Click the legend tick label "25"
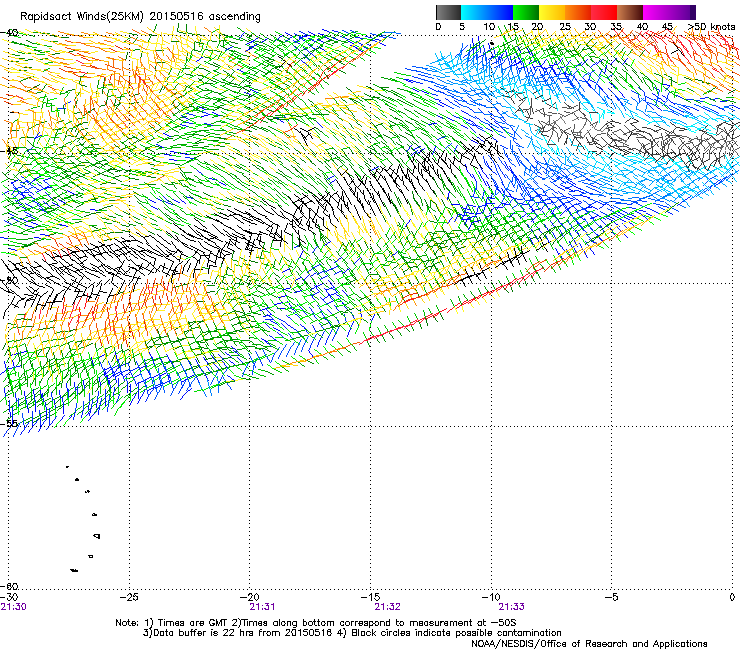Image resolution: width=740 pixels, height=650 pixels. 565,27
